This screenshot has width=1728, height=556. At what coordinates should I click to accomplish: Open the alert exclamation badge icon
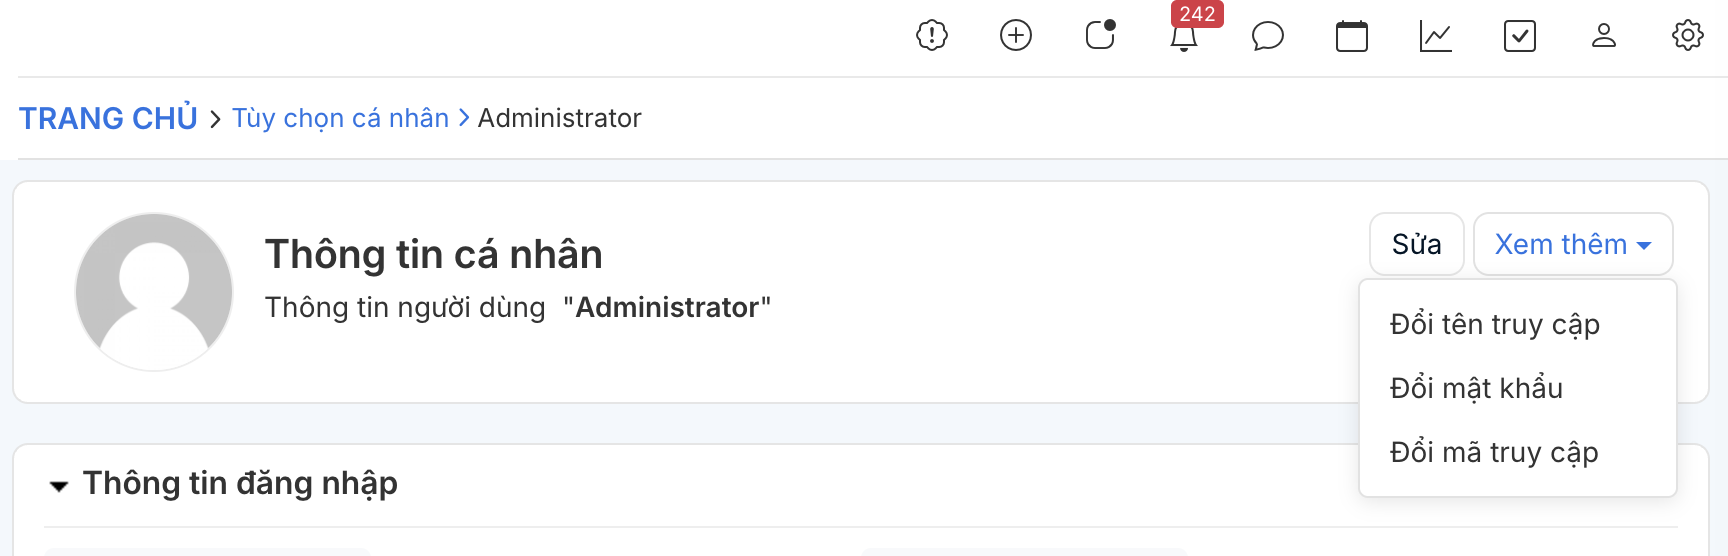point(932,36)
